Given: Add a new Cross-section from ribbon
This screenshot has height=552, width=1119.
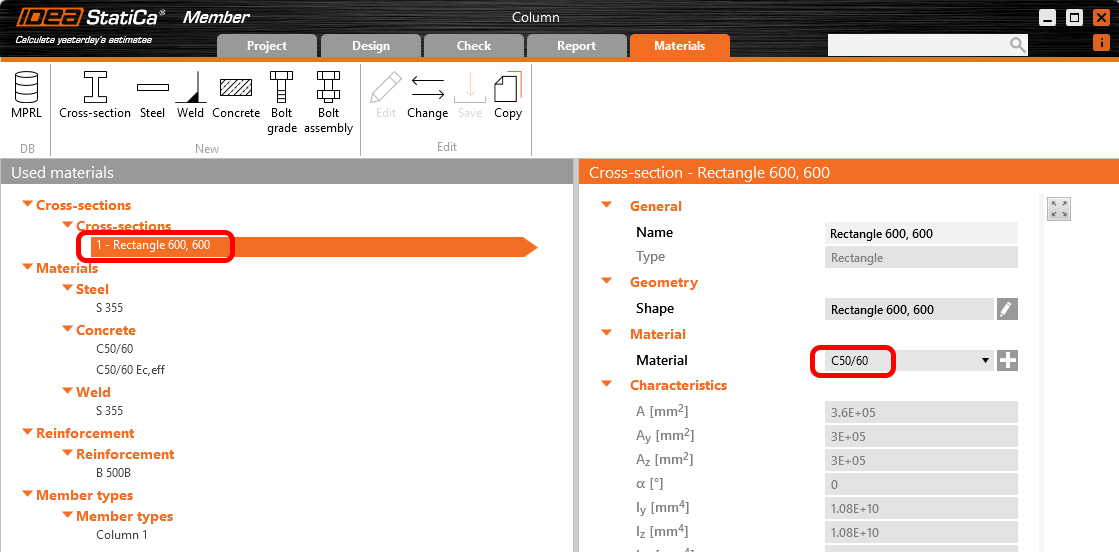Looking at the screenshot, I should pos(95,95).
